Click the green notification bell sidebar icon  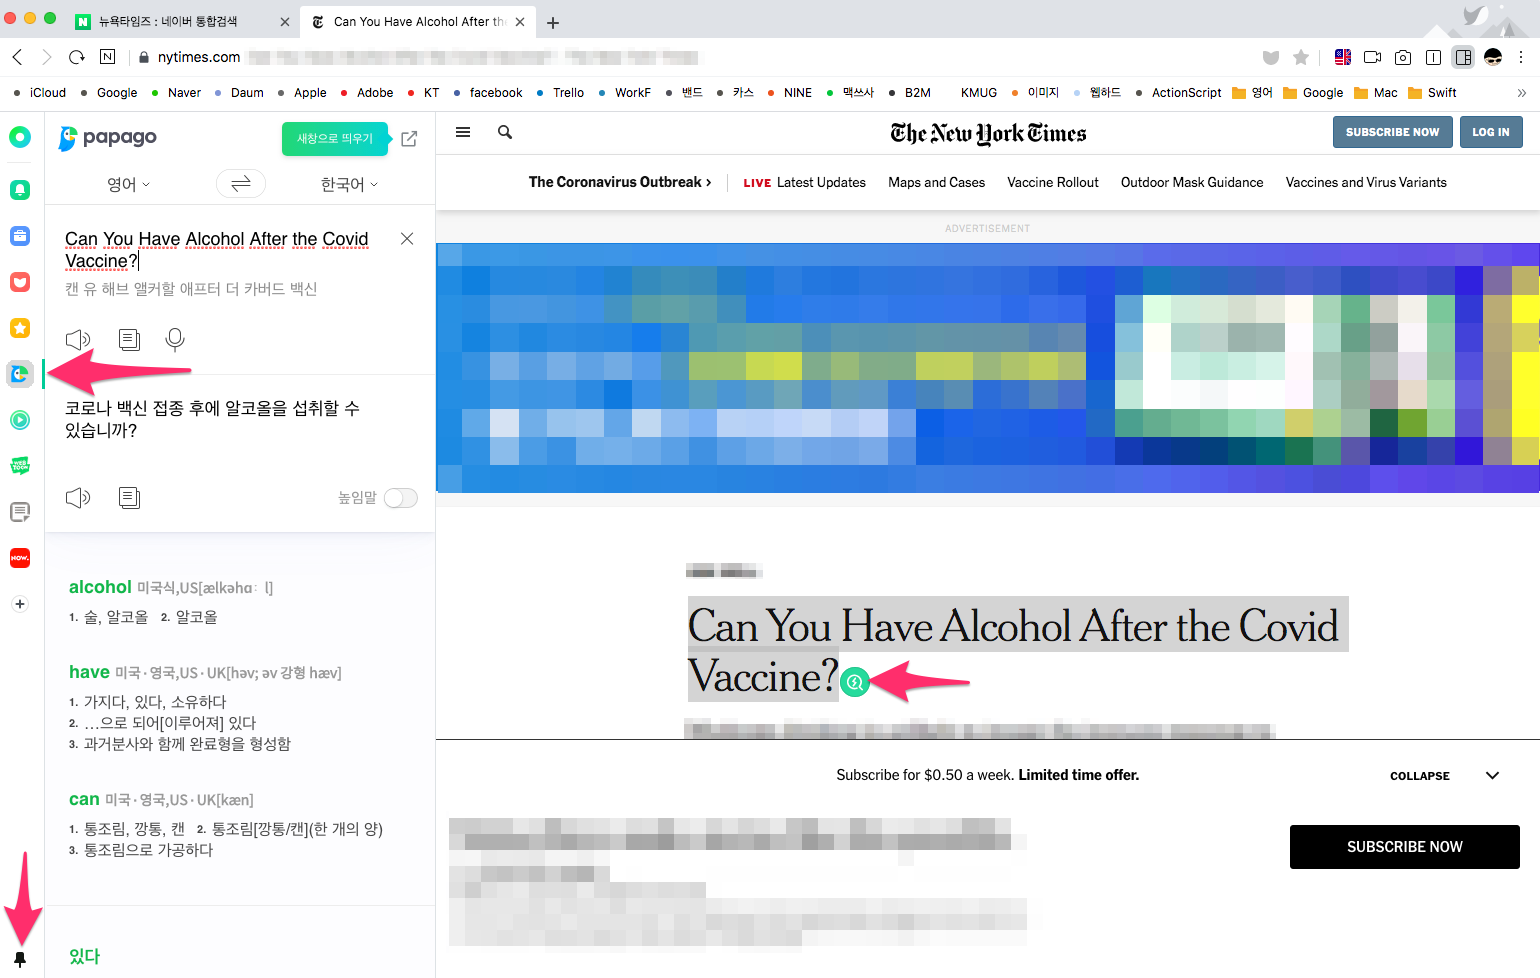point(20,189)
